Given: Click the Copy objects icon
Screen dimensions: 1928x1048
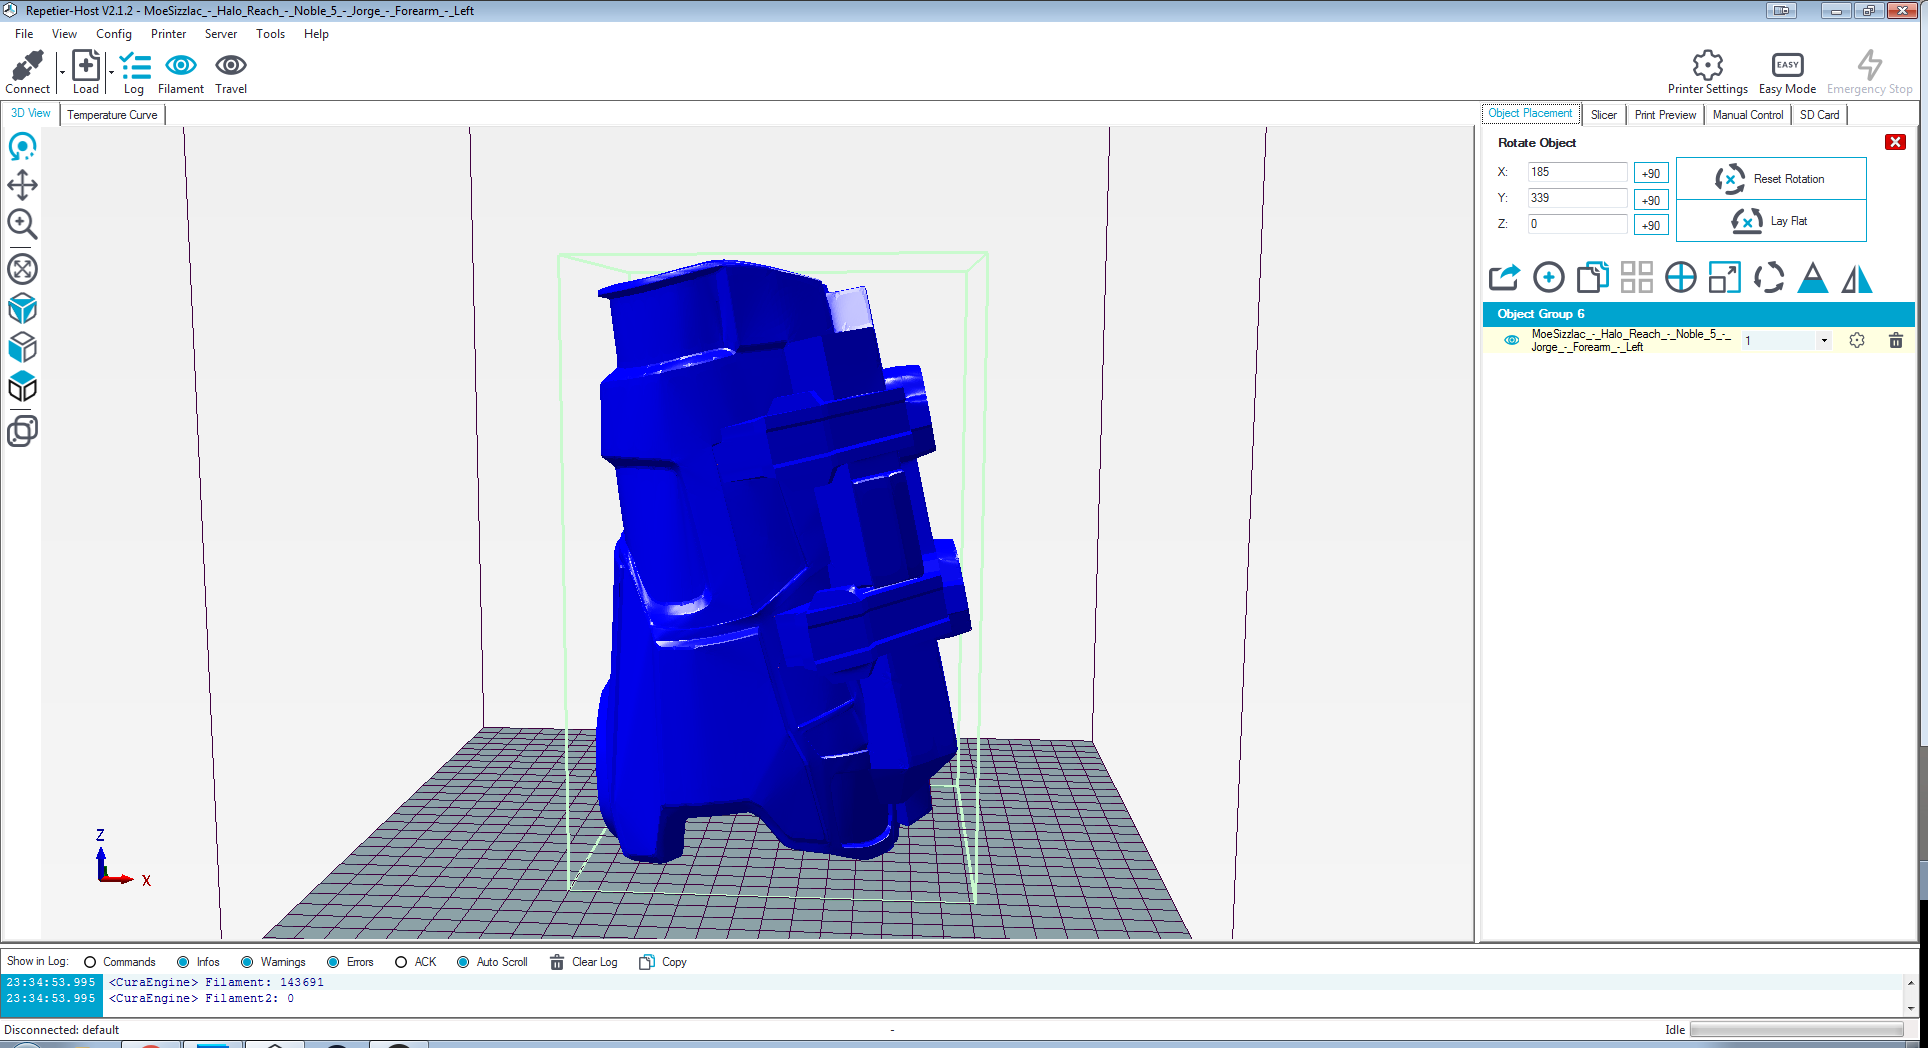Looking at the screenshot, I should click(x=1593, y=277).
